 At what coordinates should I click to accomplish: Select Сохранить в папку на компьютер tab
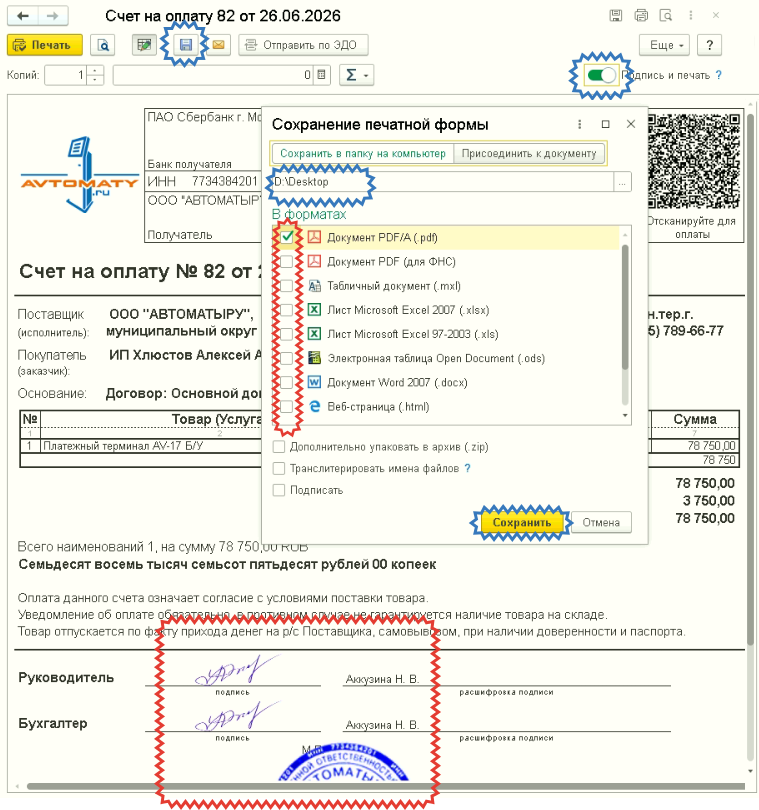coord(363,153)
